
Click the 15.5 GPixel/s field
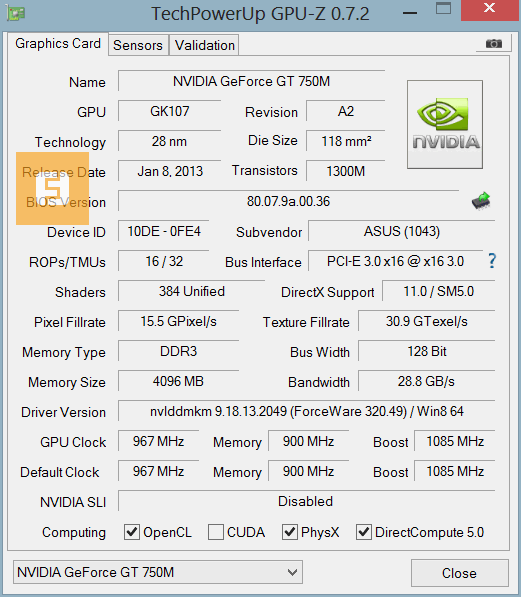click(x=178, y=321)
